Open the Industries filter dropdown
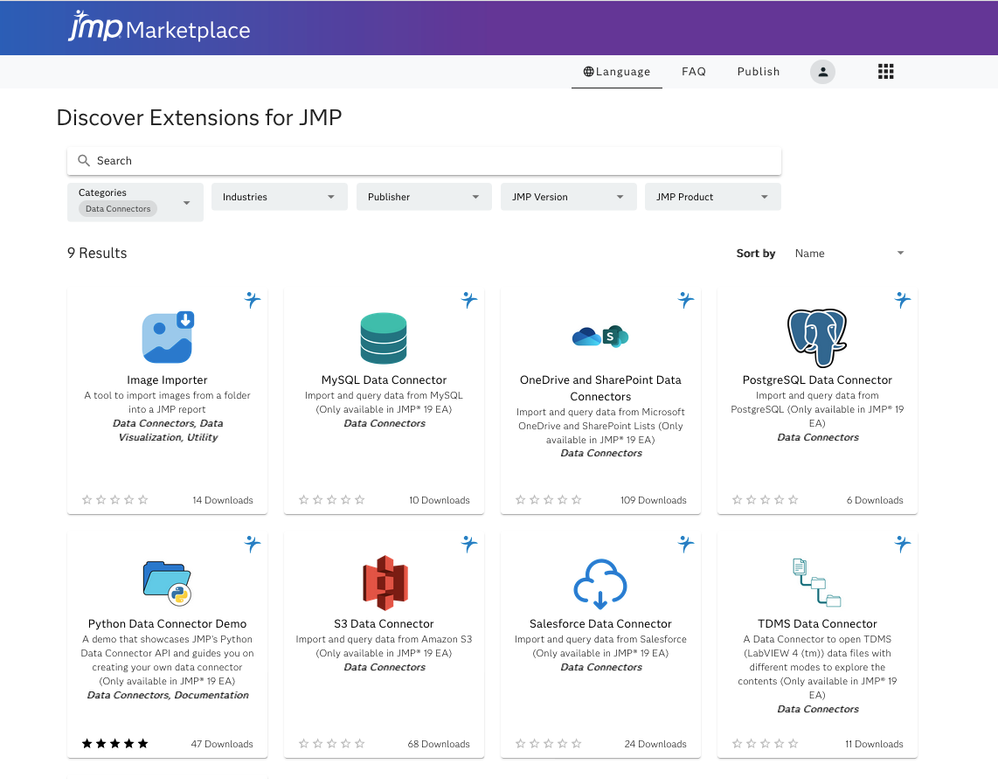This screenshot has height=779, width=998. tap(279, 197)
